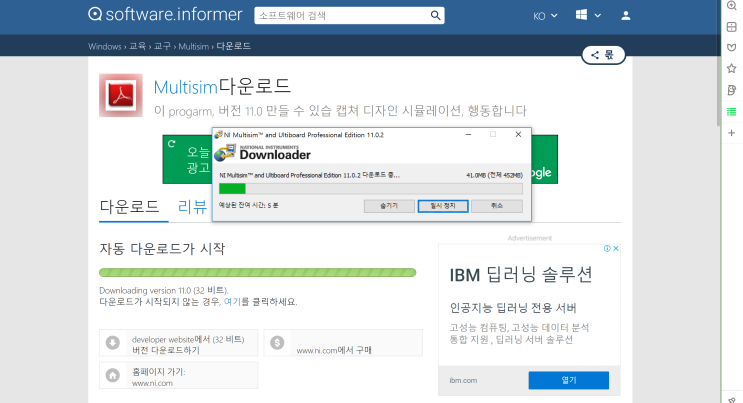Click the Downloader dialog progress bar
The height and width of the screenshot is (403, 743).
(x=371, y=189)
